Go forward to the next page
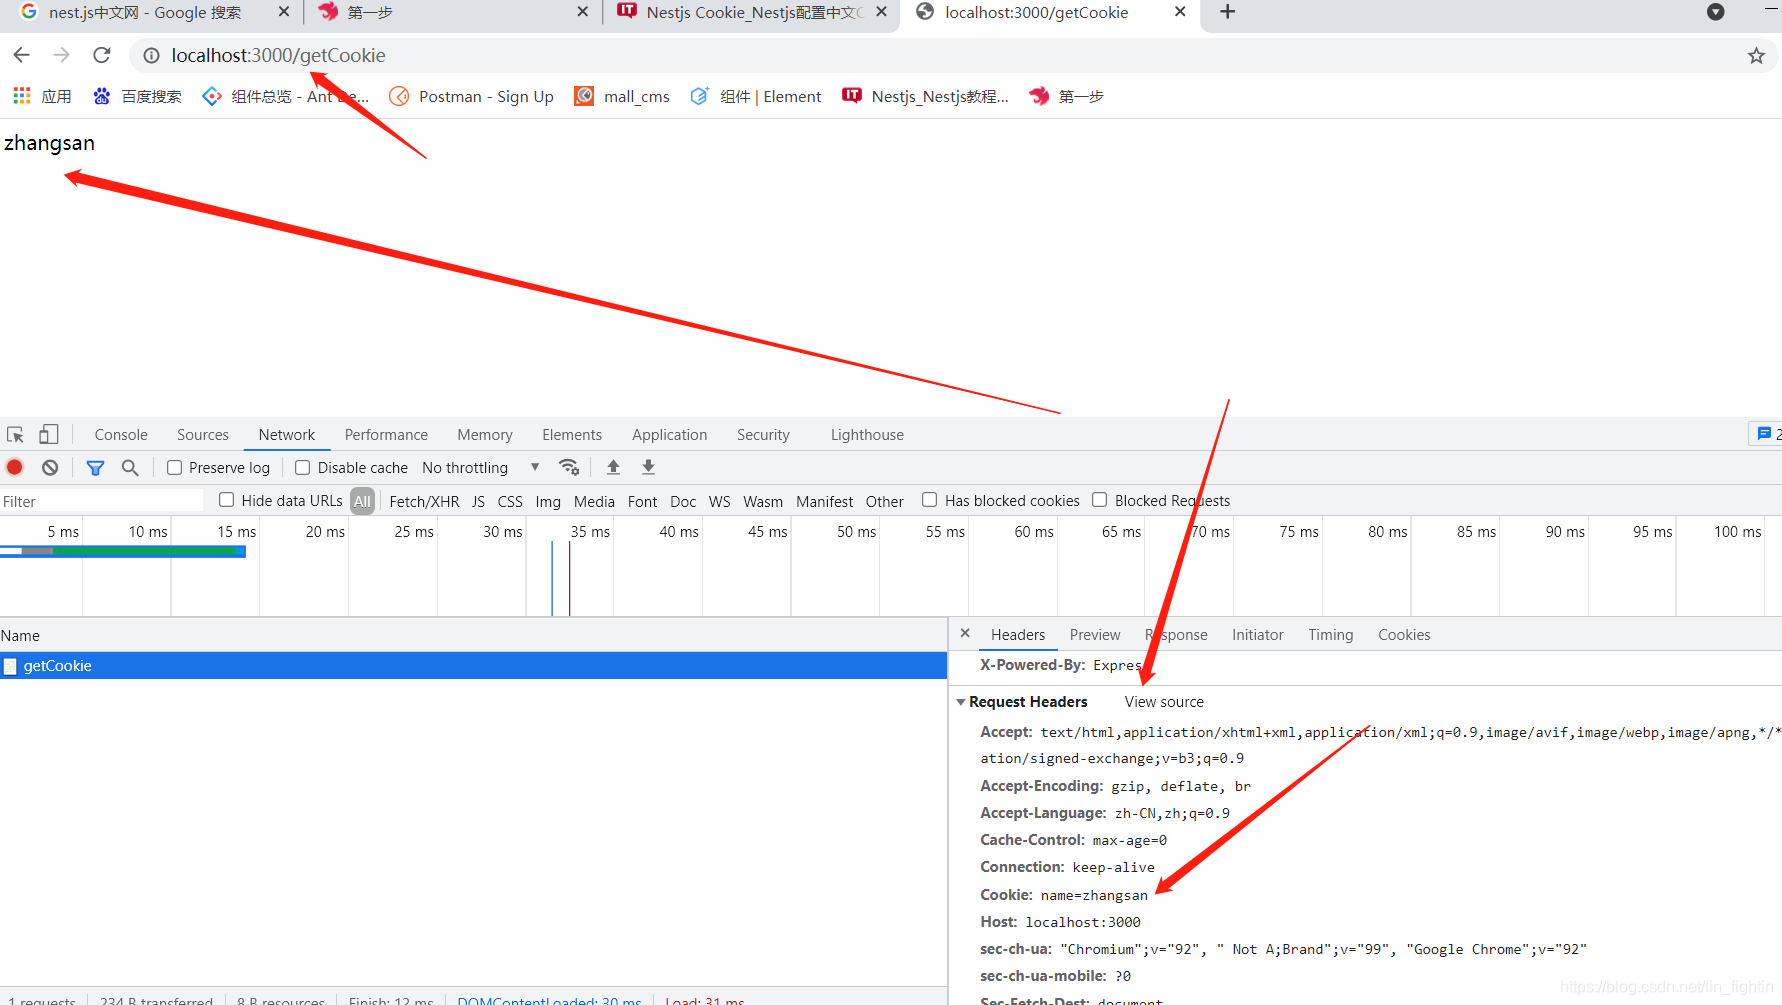Screen dimensions: 1782x1005 click(62, 55)
